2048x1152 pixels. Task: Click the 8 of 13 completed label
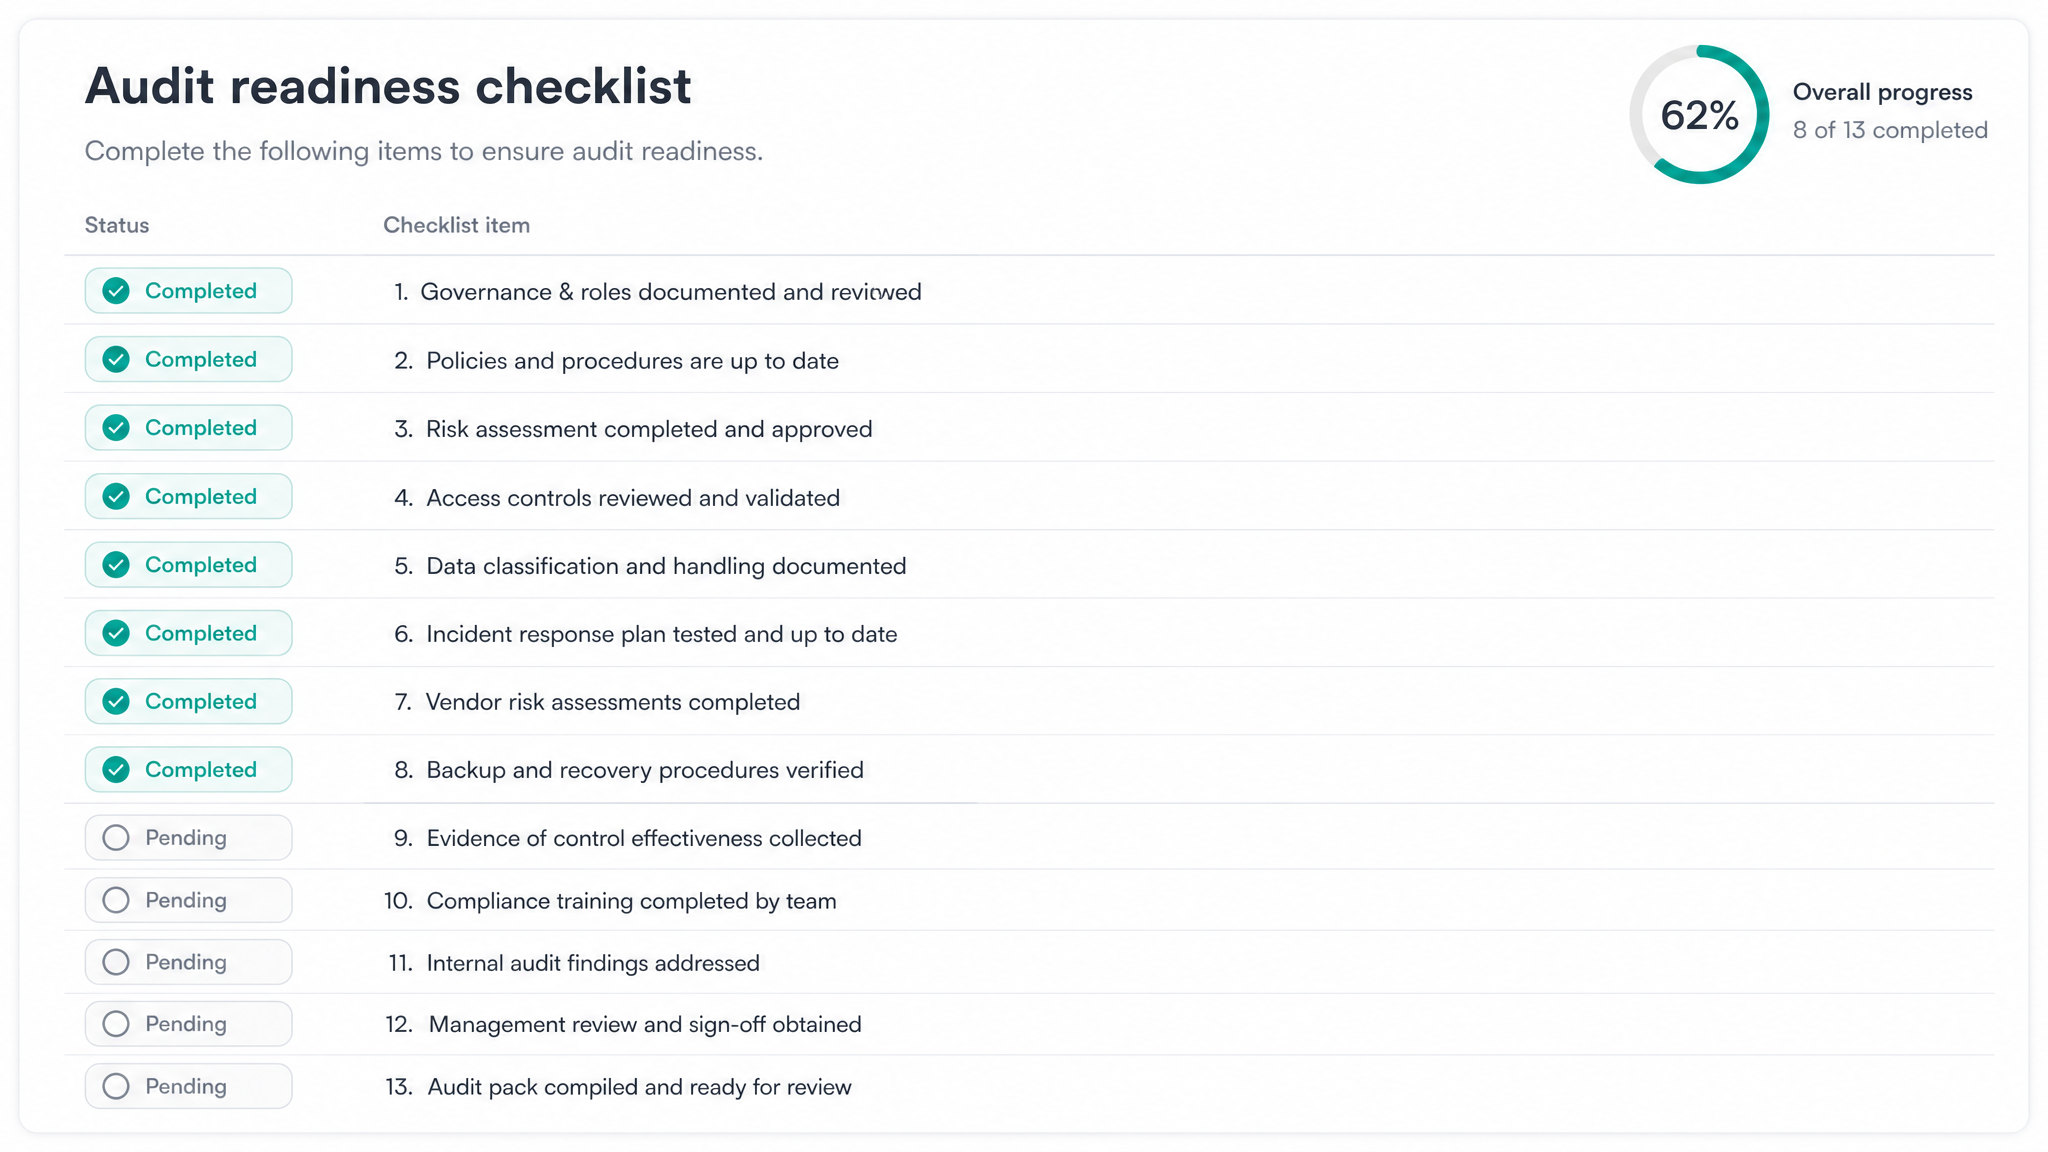[1890, 130]
